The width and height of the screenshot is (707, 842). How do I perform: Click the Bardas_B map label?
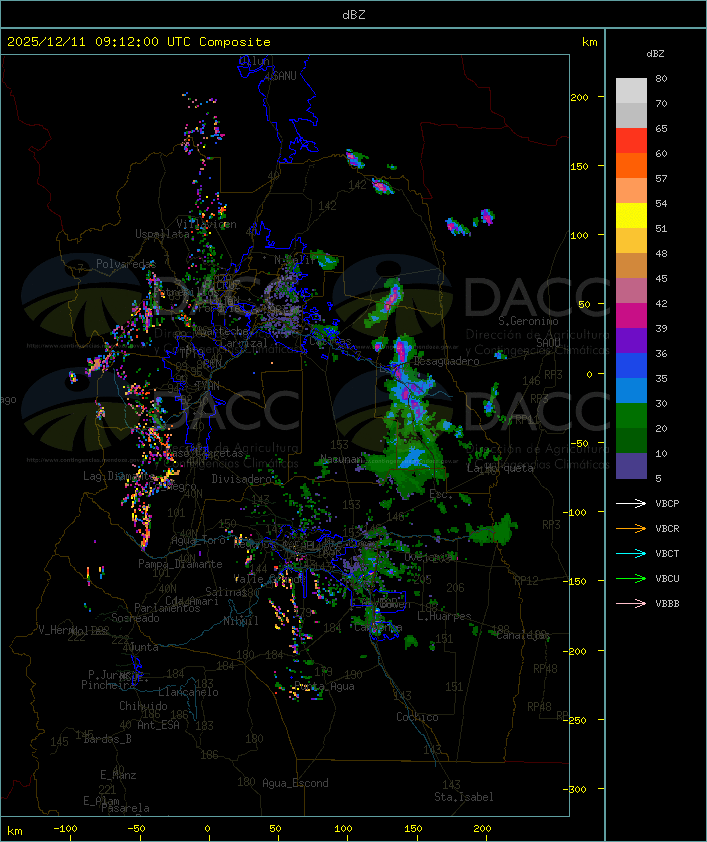(x=107, y=739)
